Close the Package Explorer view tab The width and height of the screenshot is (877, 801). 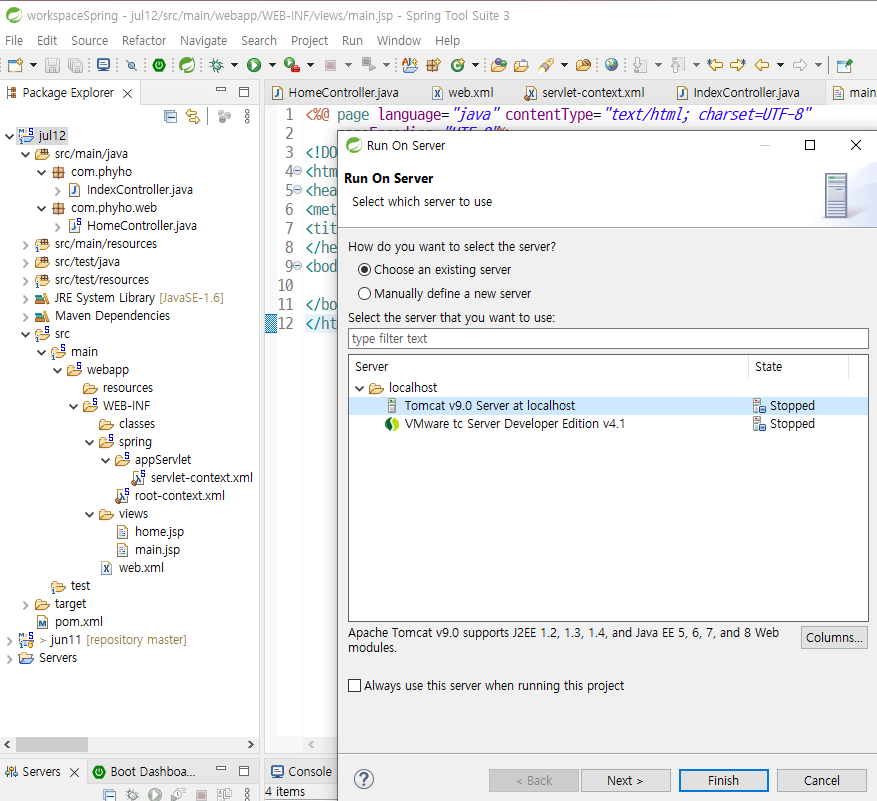(128, 93)
